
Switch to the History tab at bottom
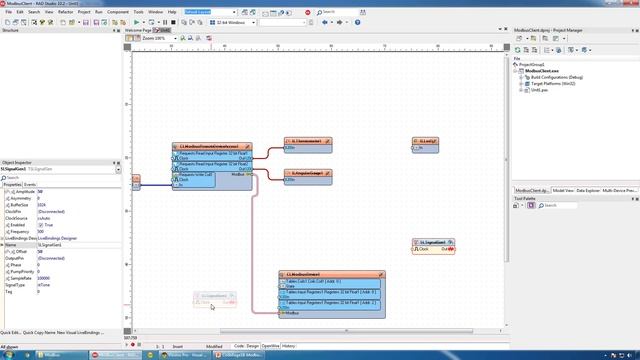(288, 346)
